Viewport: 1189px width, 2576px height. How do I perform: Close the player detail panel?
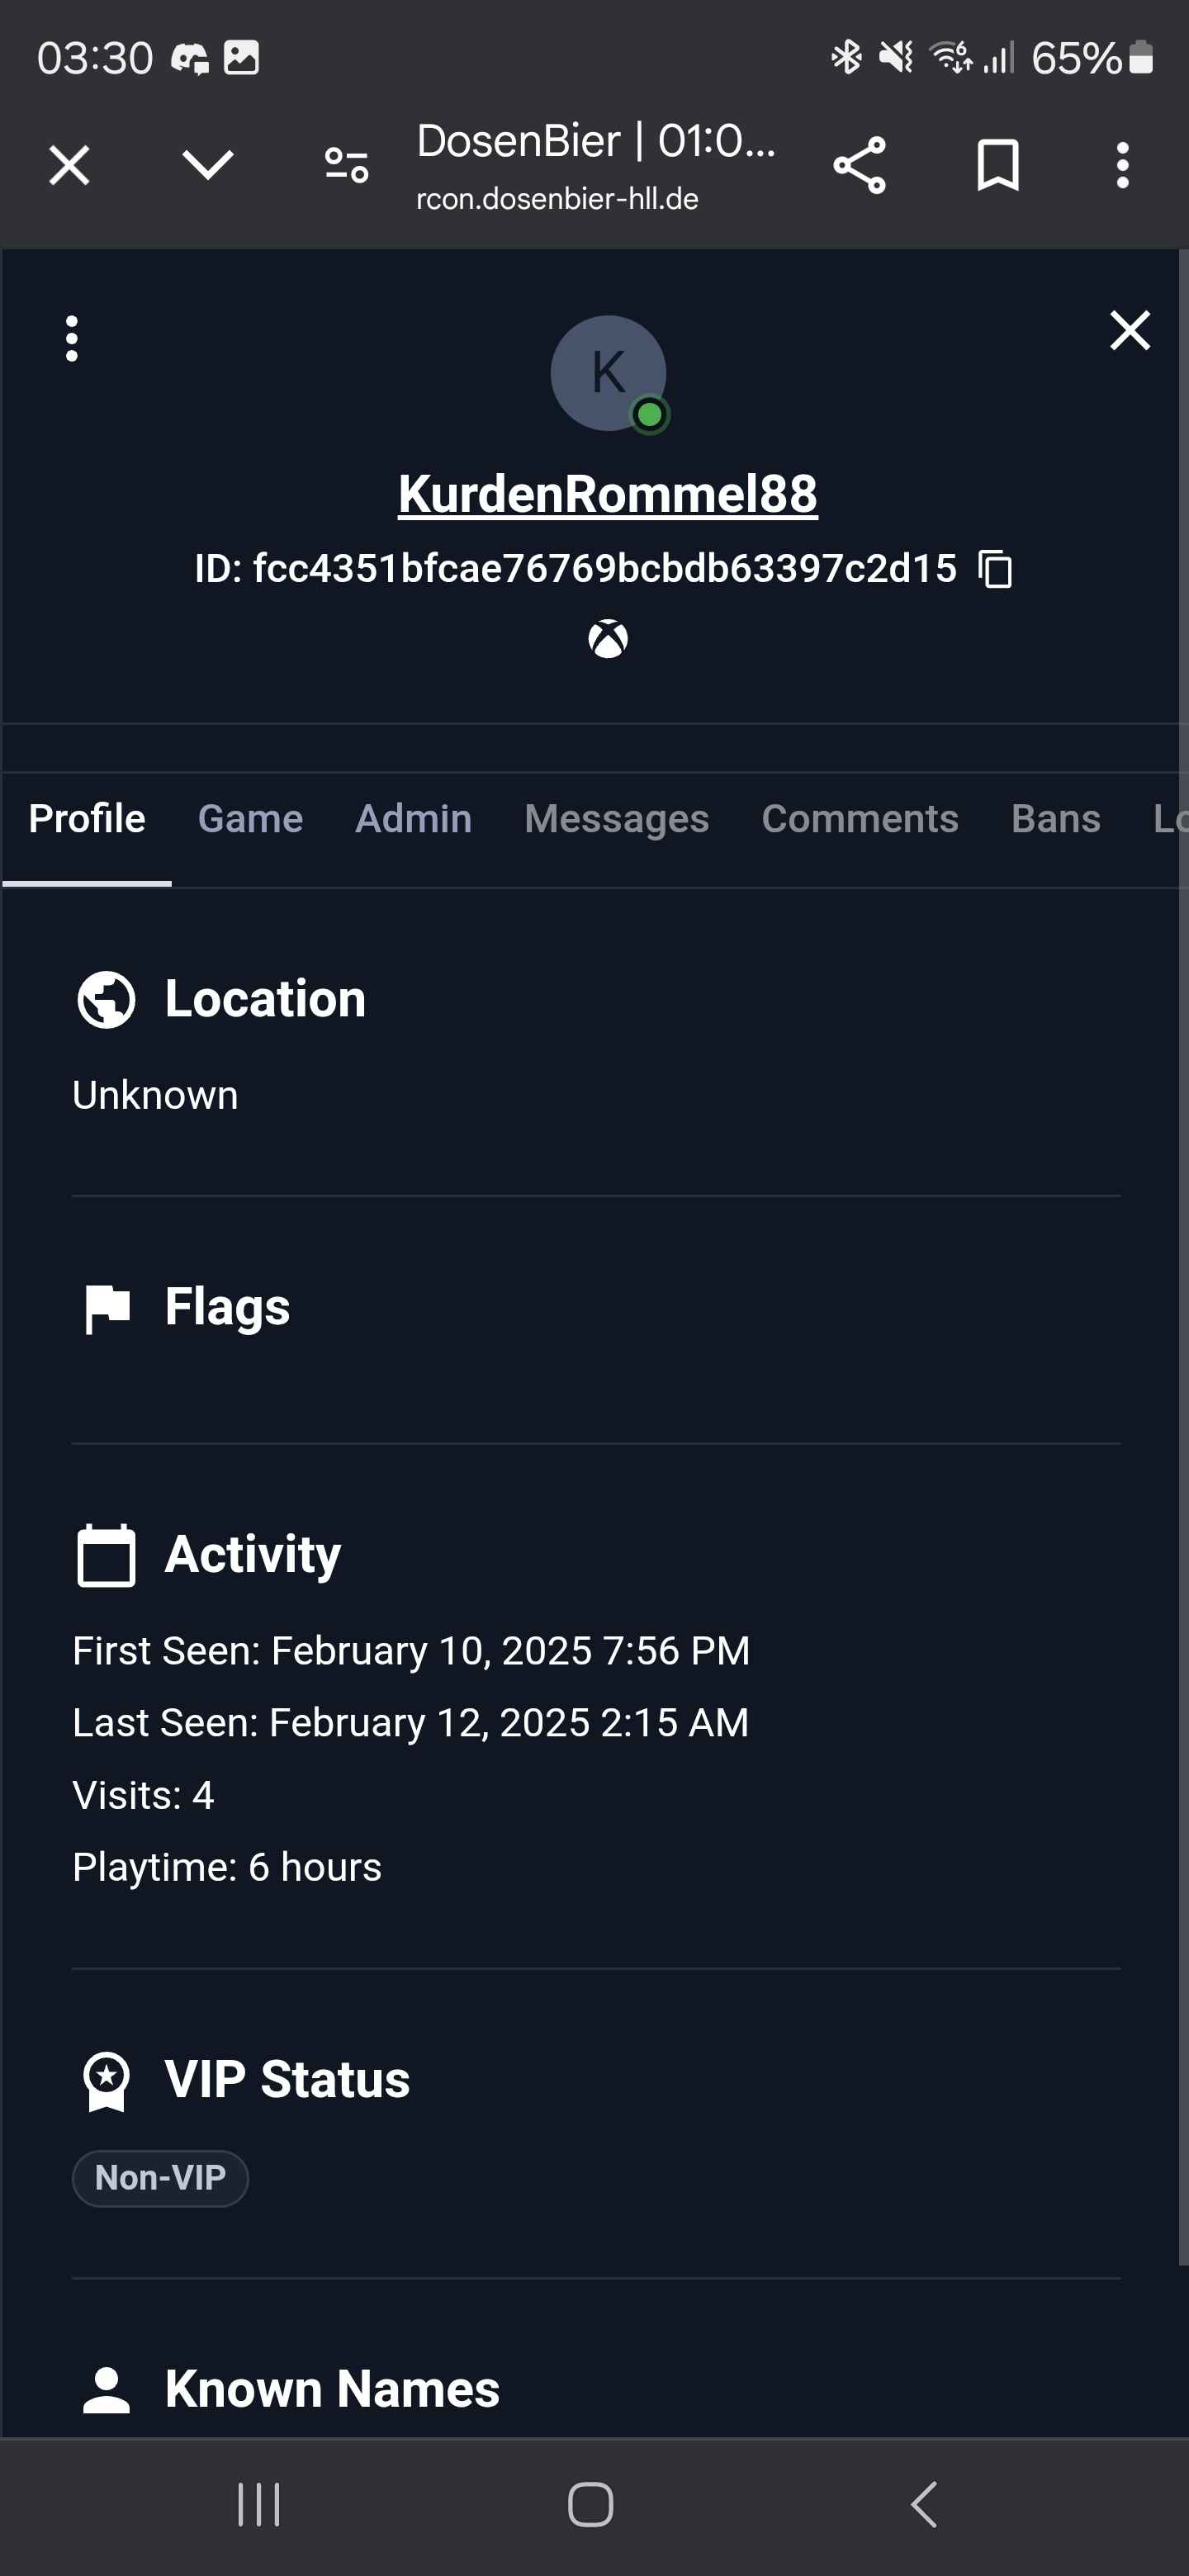tap(1129, 330)
